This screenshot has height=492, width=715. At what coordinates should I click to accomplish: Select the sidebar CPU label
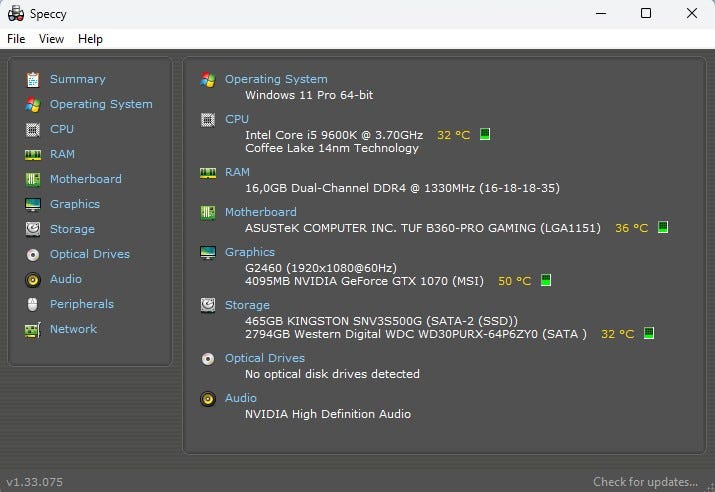[62, 129]
